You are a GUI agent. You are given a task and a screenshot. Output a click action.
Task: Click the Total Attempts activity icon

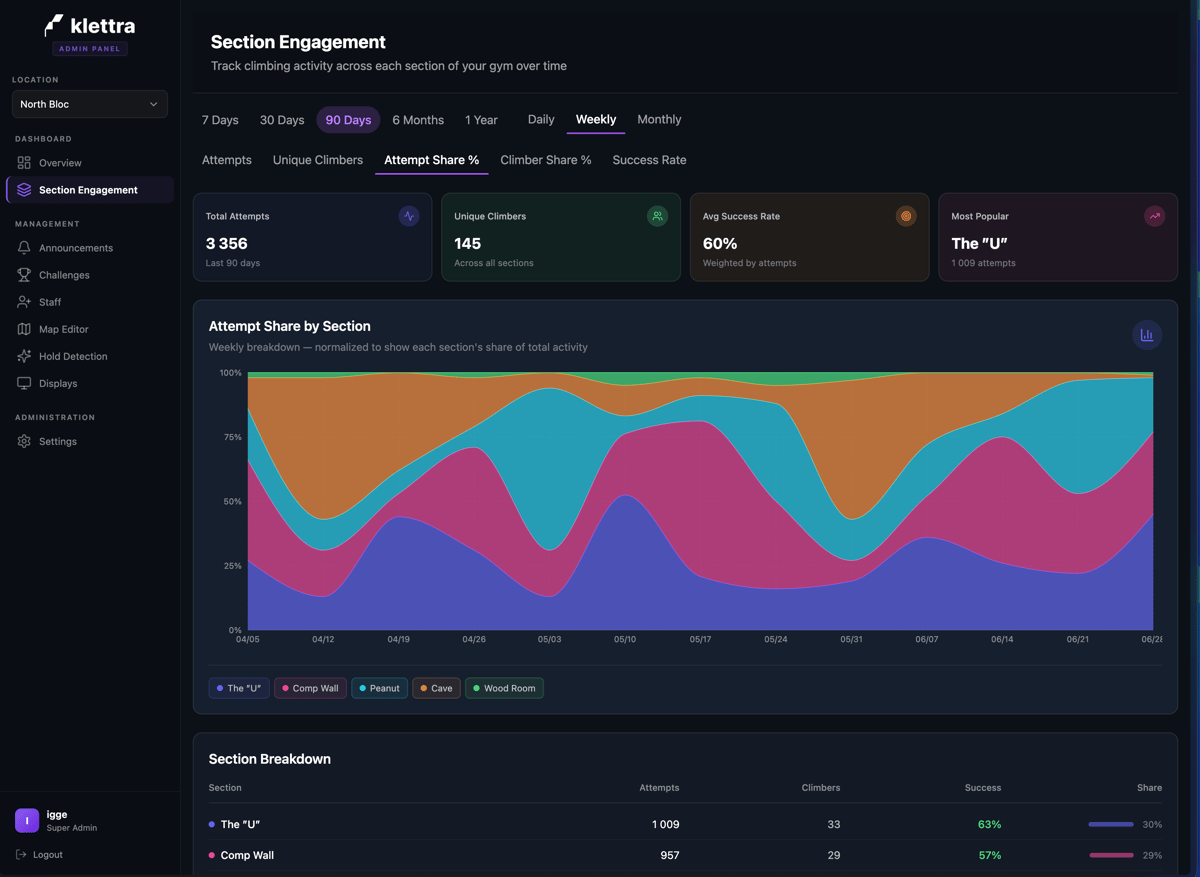coord(409,216)
